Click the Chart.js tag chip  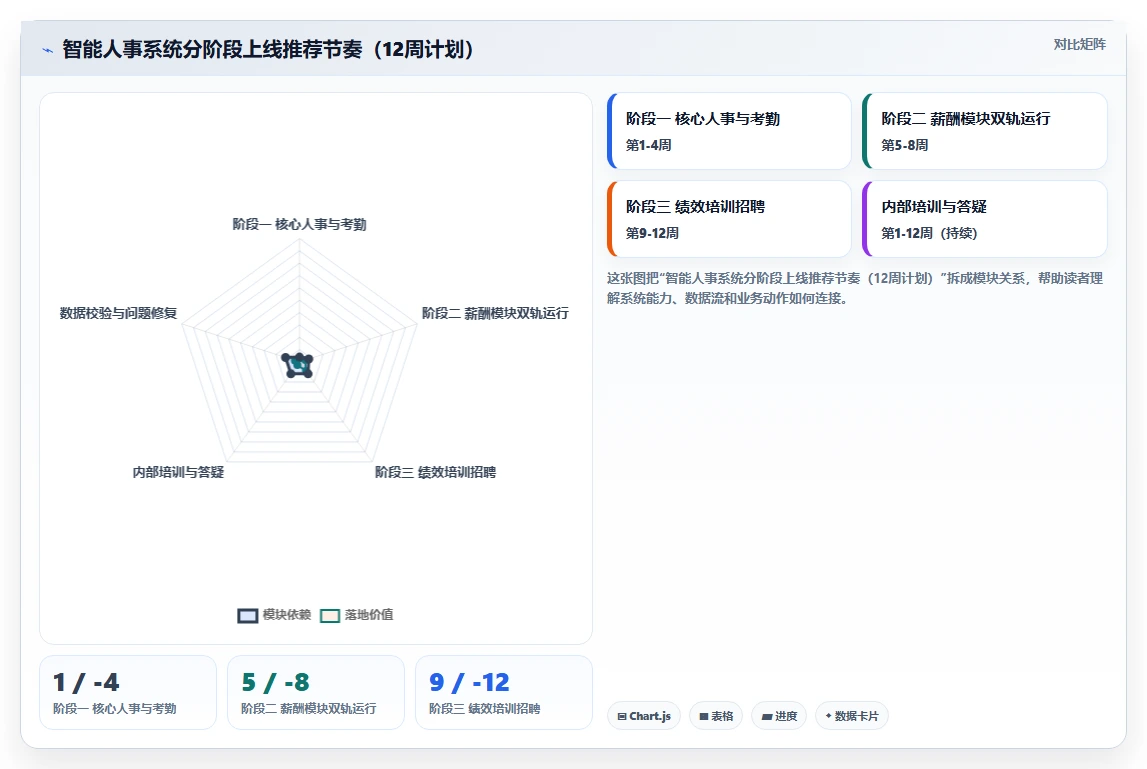[x=644, y=716]
